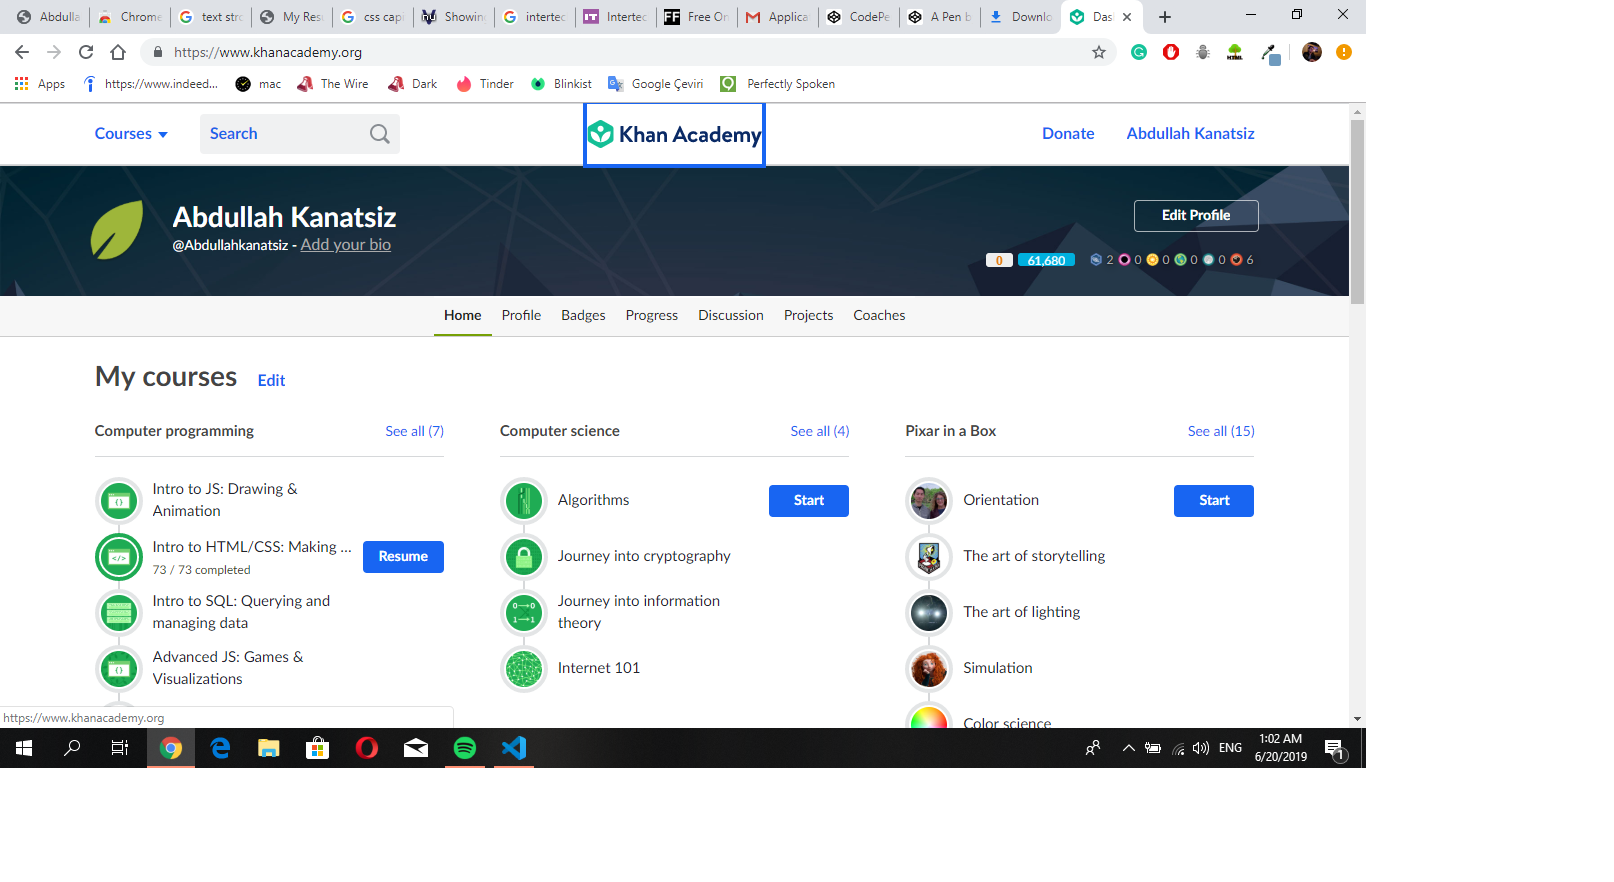Click the Simulation course thumbnail
This screenshot has width=1614, height=882.
tap(929, 668)
